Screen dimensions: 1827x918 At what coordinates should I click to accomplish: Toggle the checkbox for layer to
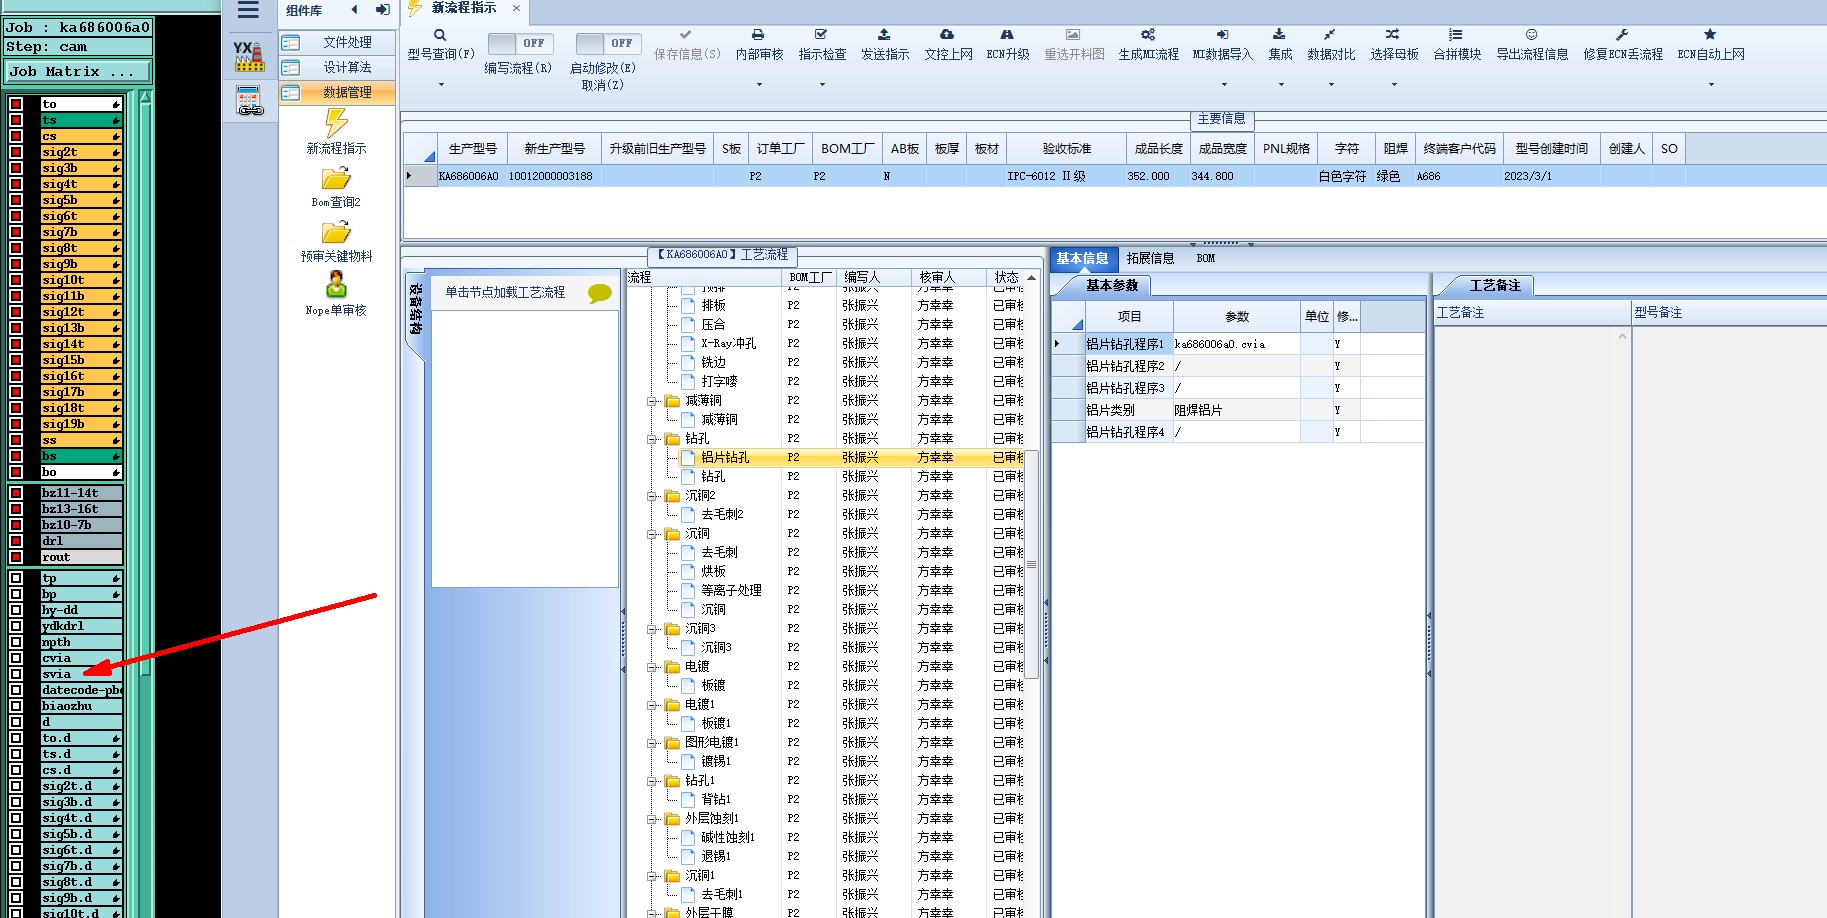point(16,104)
